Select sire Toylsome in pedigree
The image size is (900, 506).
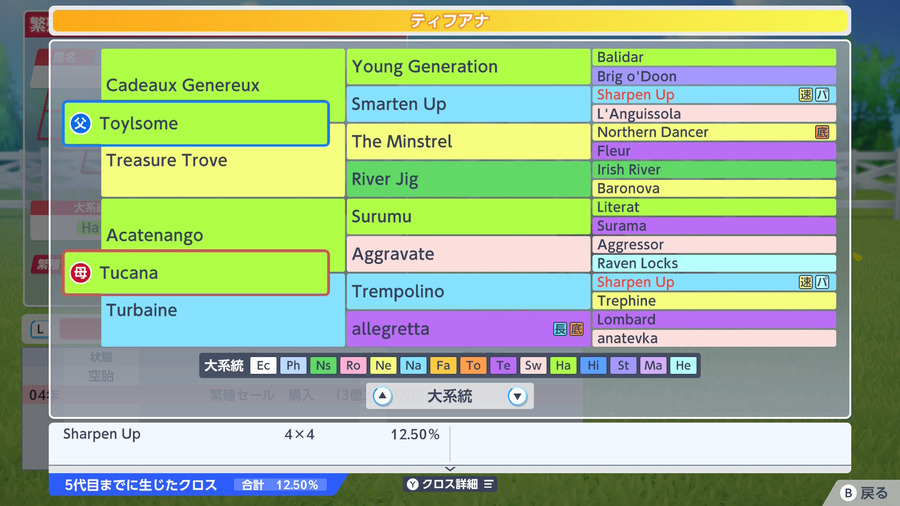coord(196,123)
